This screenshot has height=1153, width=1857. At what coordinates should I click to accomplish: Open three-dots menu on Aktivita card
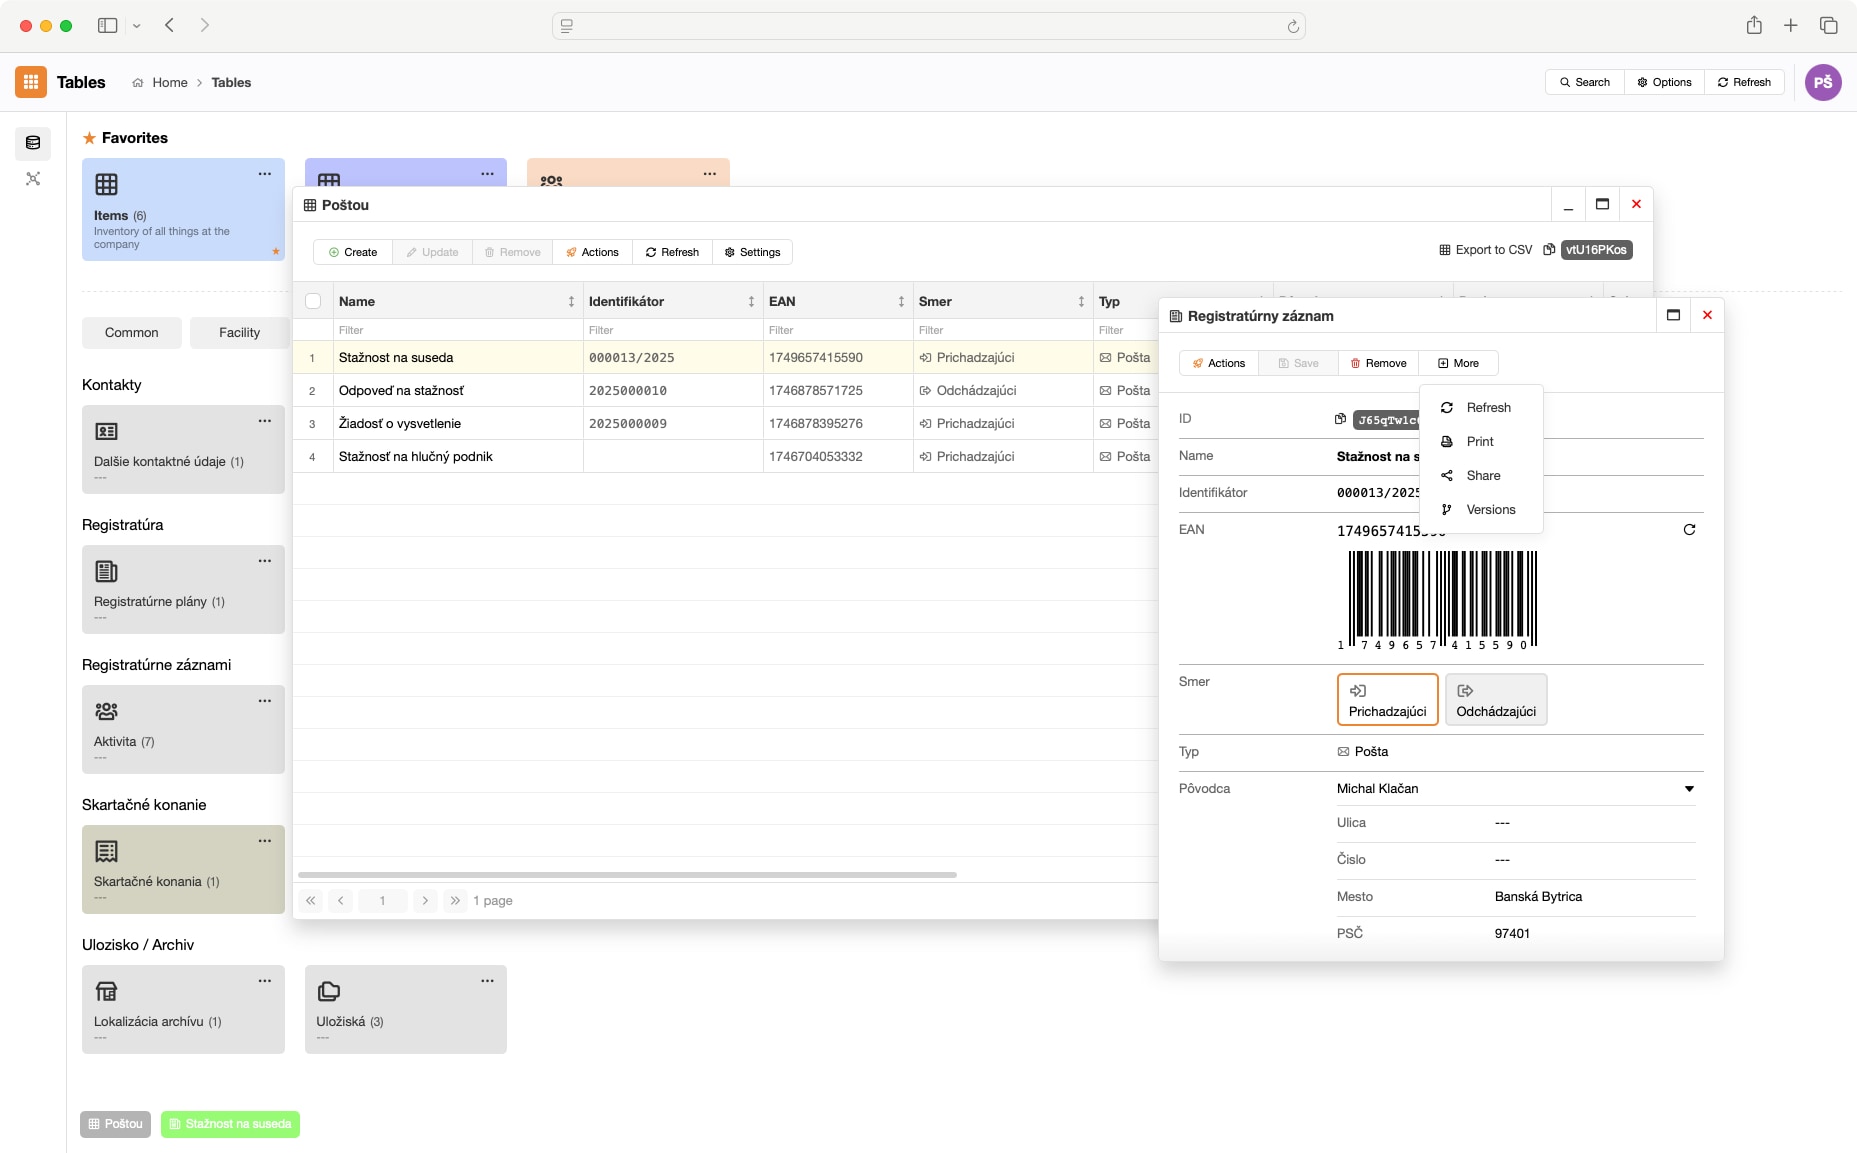(265, 701)
